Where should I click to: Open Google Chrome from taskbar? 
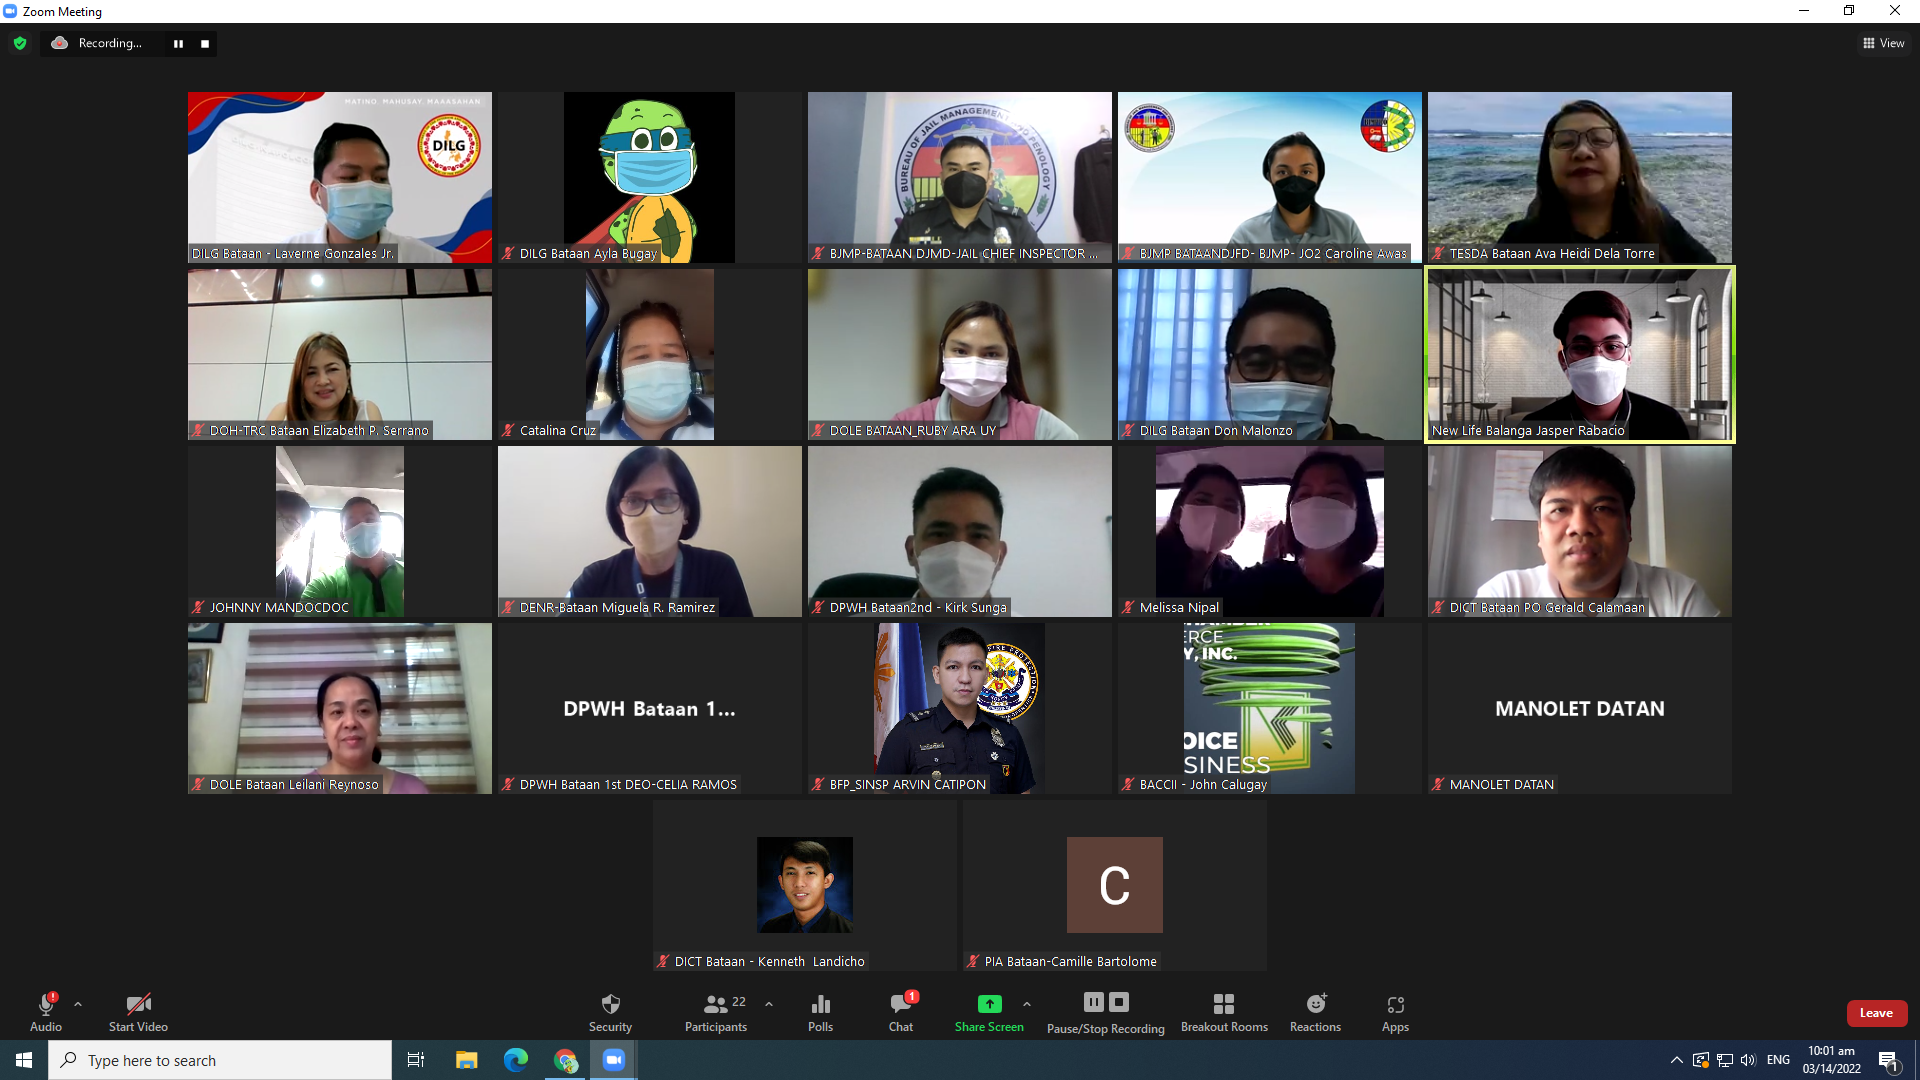pyautogui.click(x=566, y=1060)
